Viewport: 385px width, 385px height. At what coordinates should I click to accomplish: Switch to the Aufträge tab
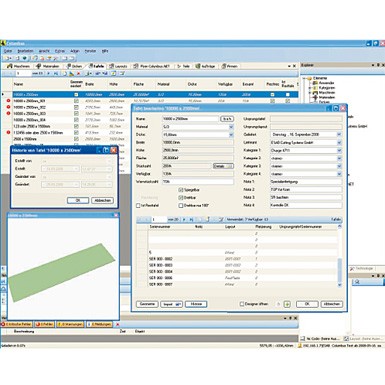tap(205, 66)
